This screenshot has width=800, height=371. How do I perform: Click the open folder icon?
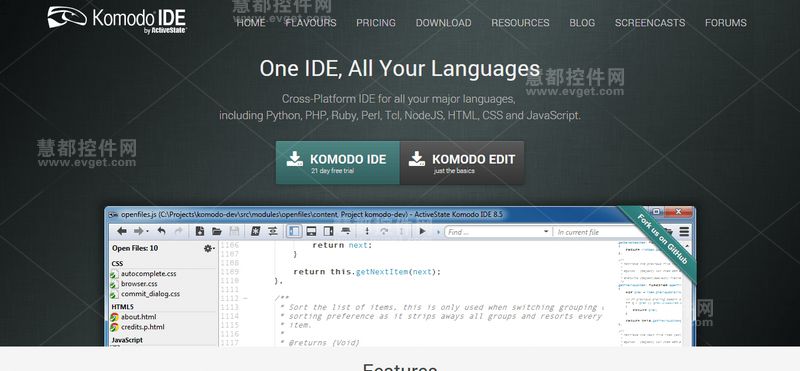(217, 231)
